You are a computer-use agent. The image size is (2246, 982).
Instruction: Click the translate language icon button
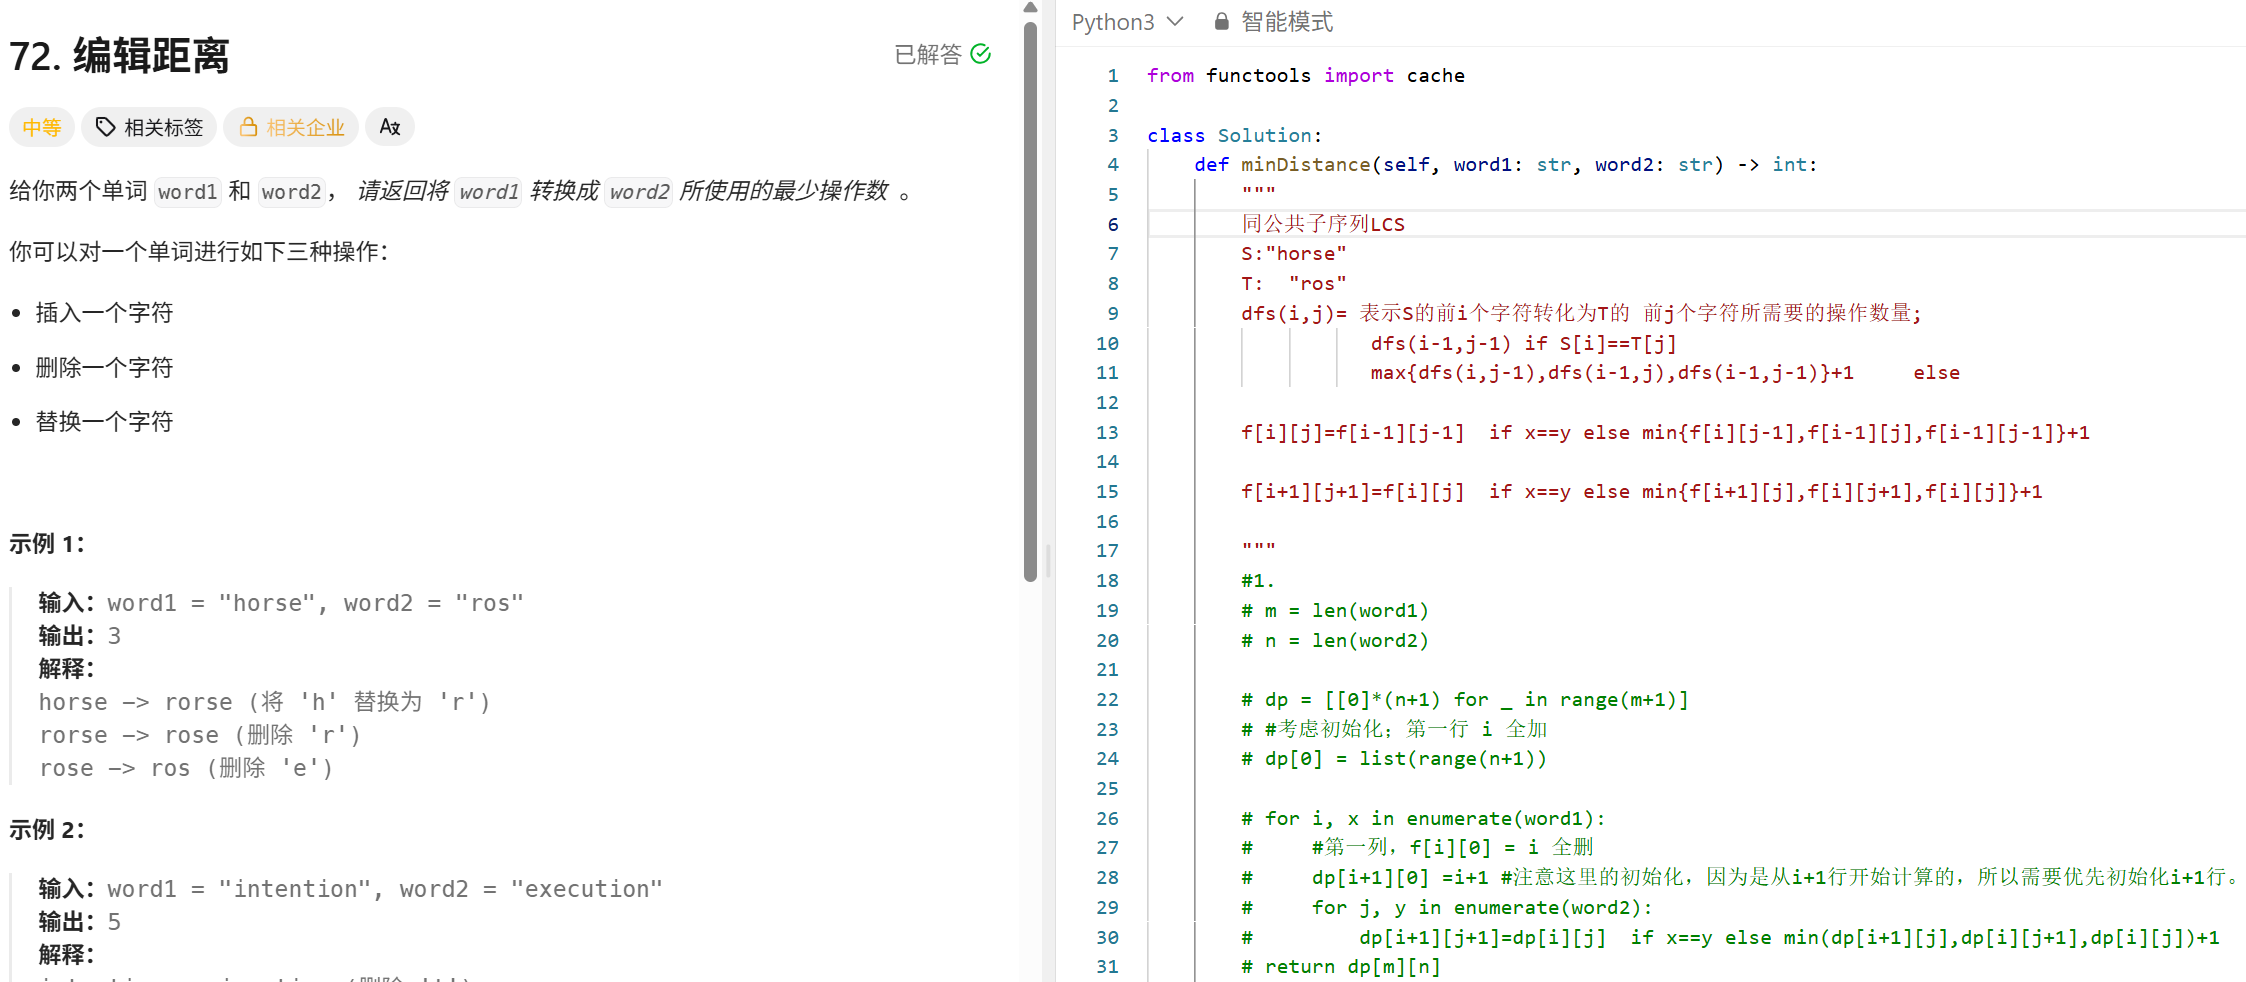(x=390, y=127)
